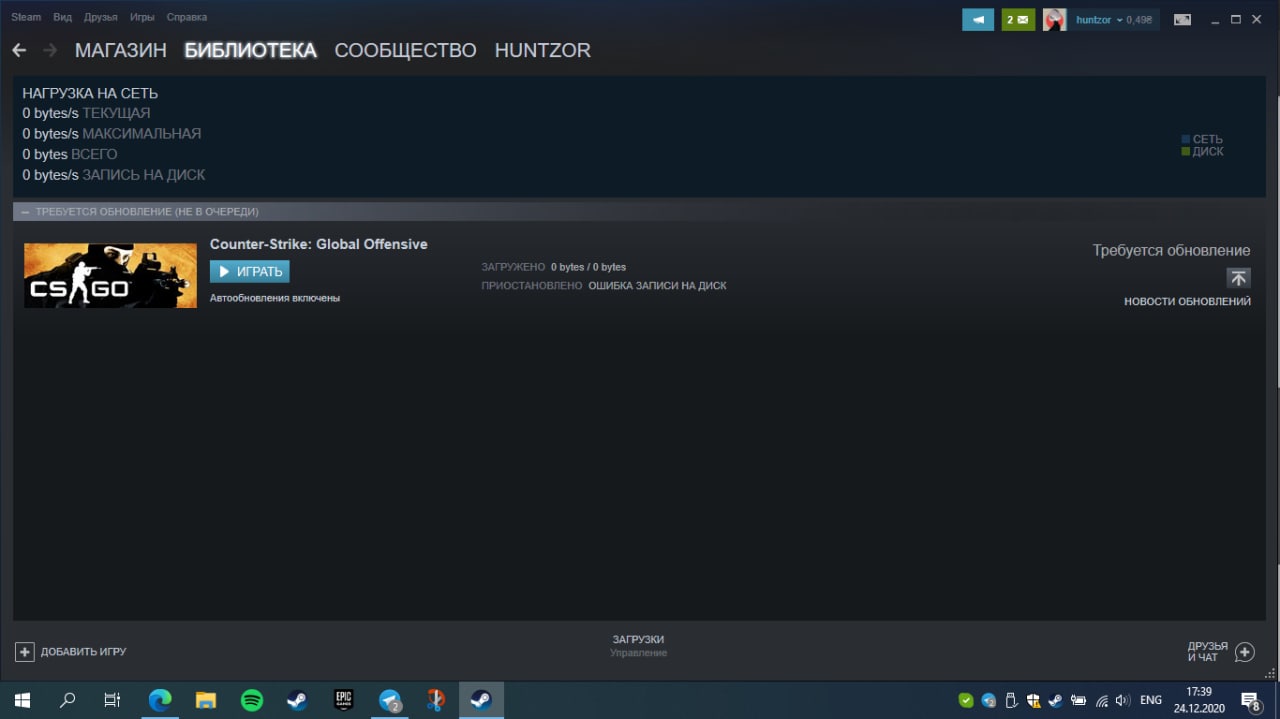Click the friends chat plus icon
The height and width of the screenshot is (719, 1280).
pyautogui.click(x=1245, y=652)
